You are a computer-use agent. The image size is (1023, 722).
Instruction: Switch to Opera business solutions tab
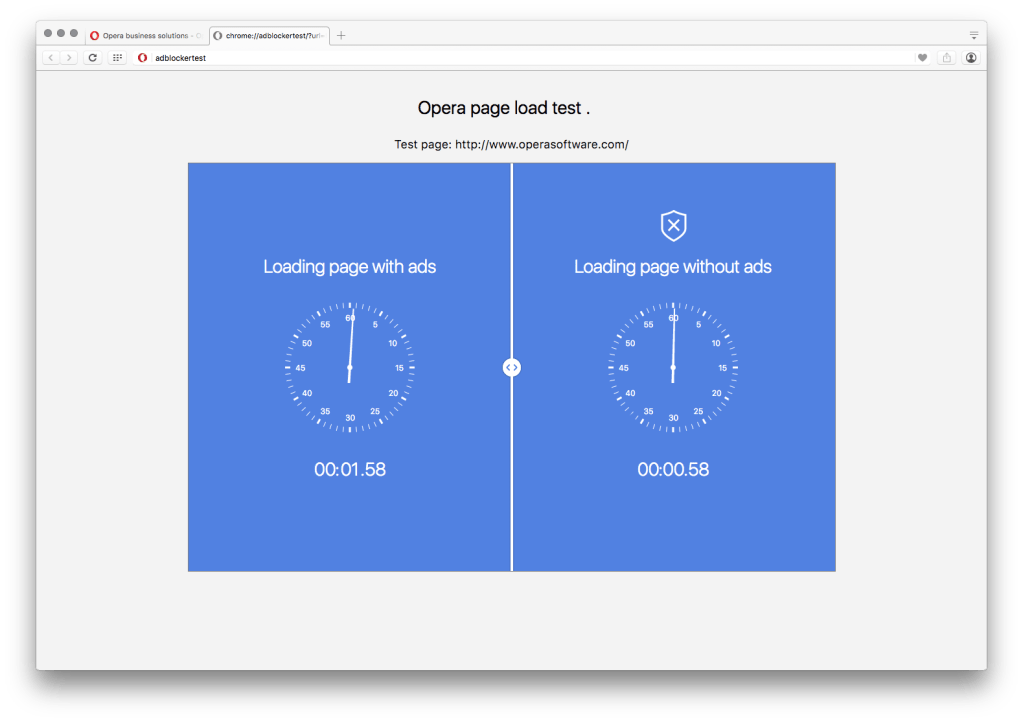[x=145, y=35]
